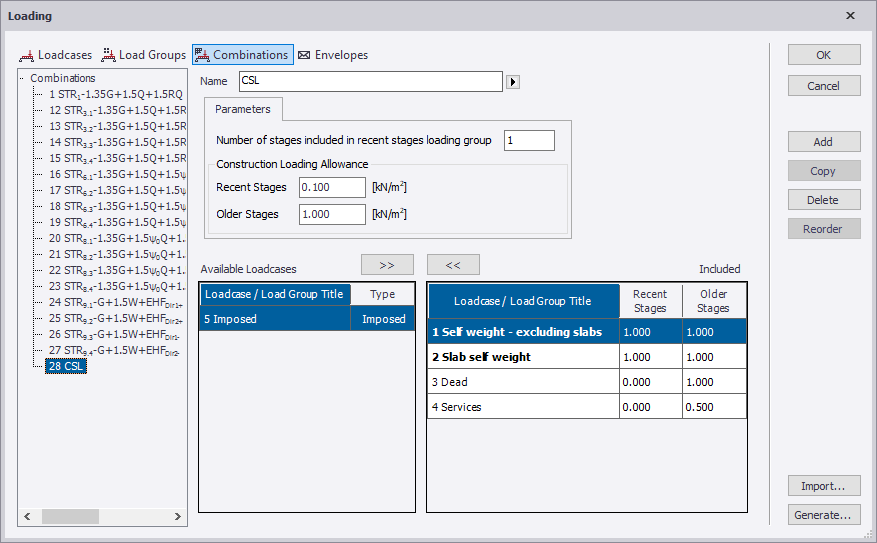877x543 pixels.
Task: Select the 28 CSL combination
Action: [67, 367]
